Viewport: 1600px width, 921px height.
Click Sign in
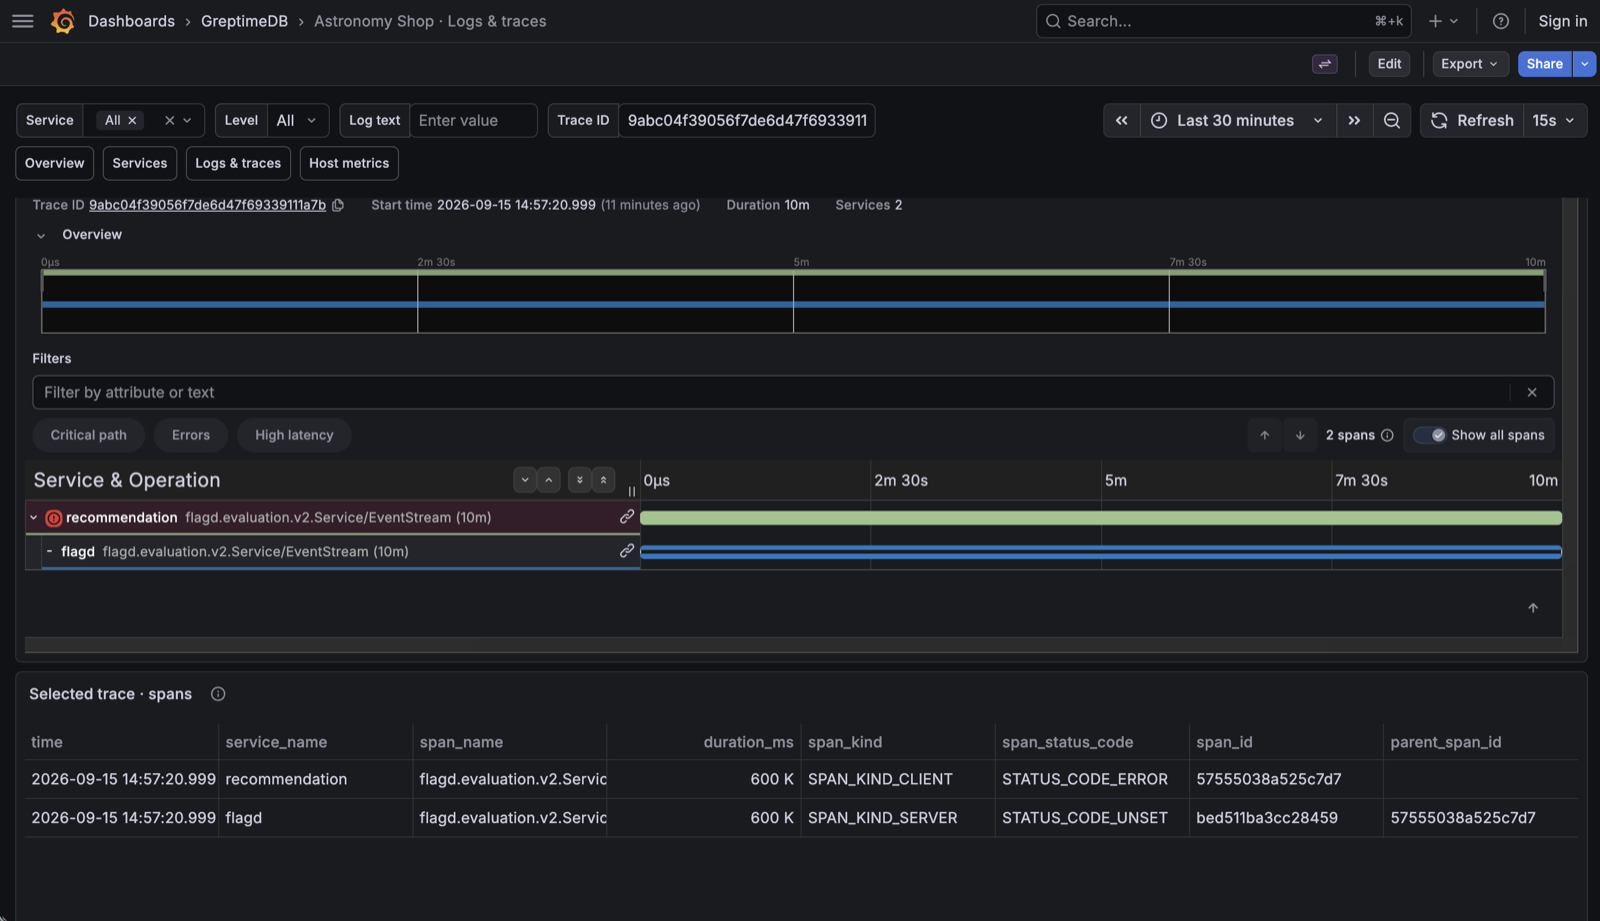(x=1562, y=21)
